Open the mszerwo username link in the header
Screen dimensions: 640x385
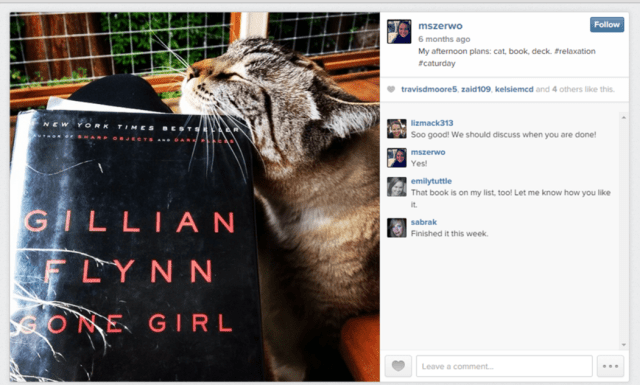click(x=440, y=26)
